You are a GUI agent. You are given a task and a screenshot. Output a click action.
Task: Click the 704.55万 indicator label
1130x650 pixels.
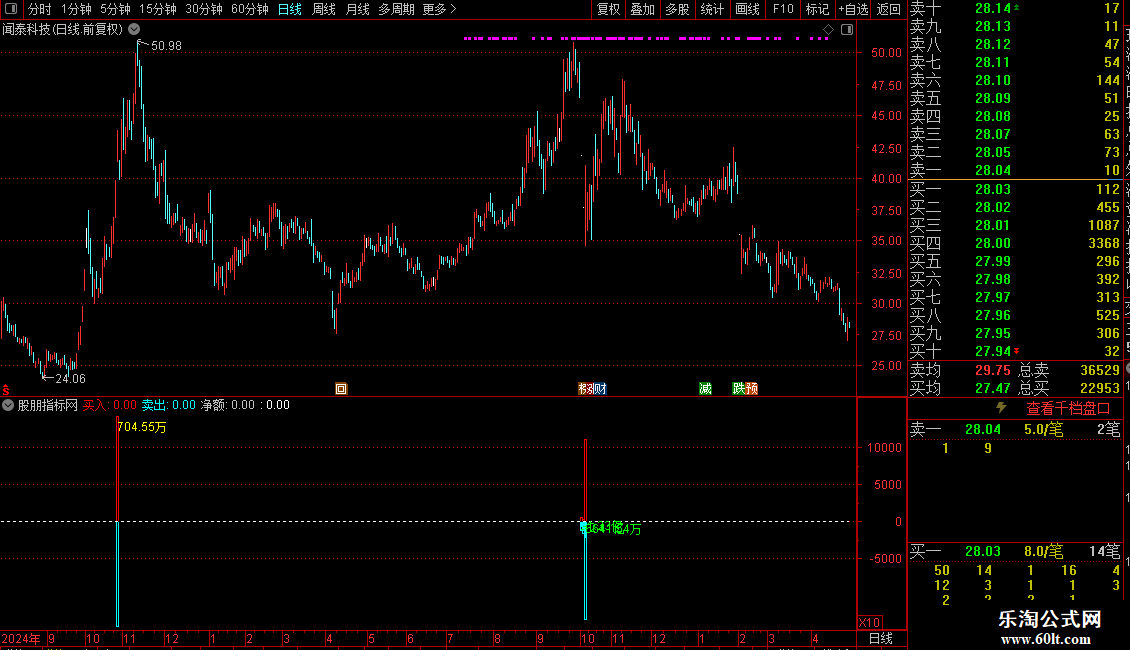[x=142, y=427]
